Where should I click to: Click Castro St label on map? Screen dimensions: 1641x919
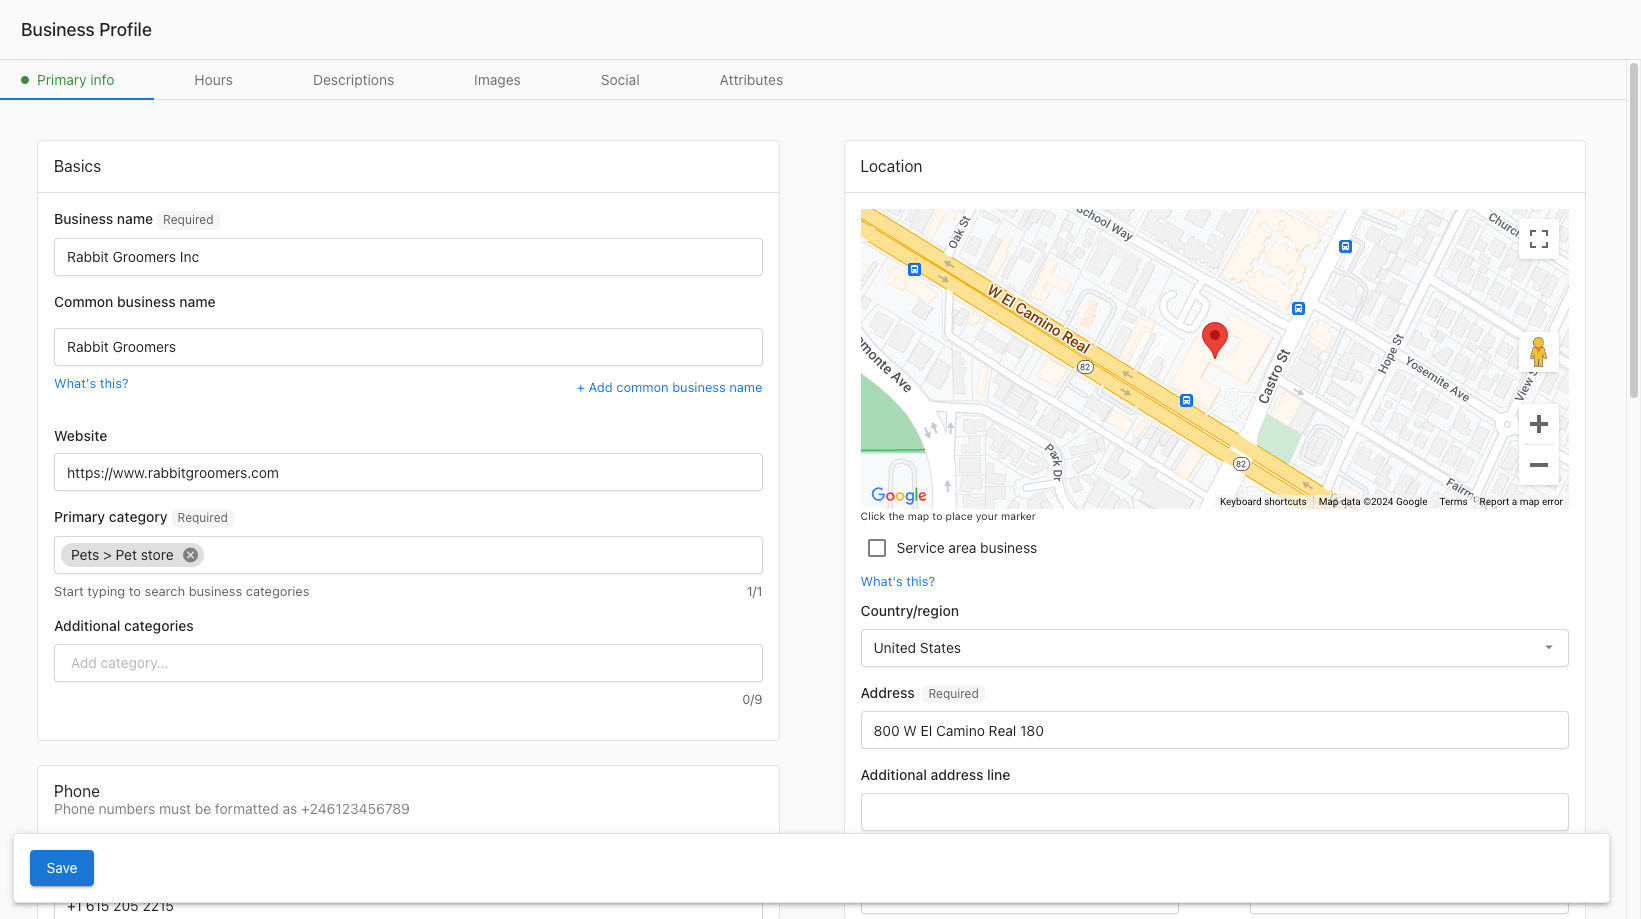click(1274, 377)
